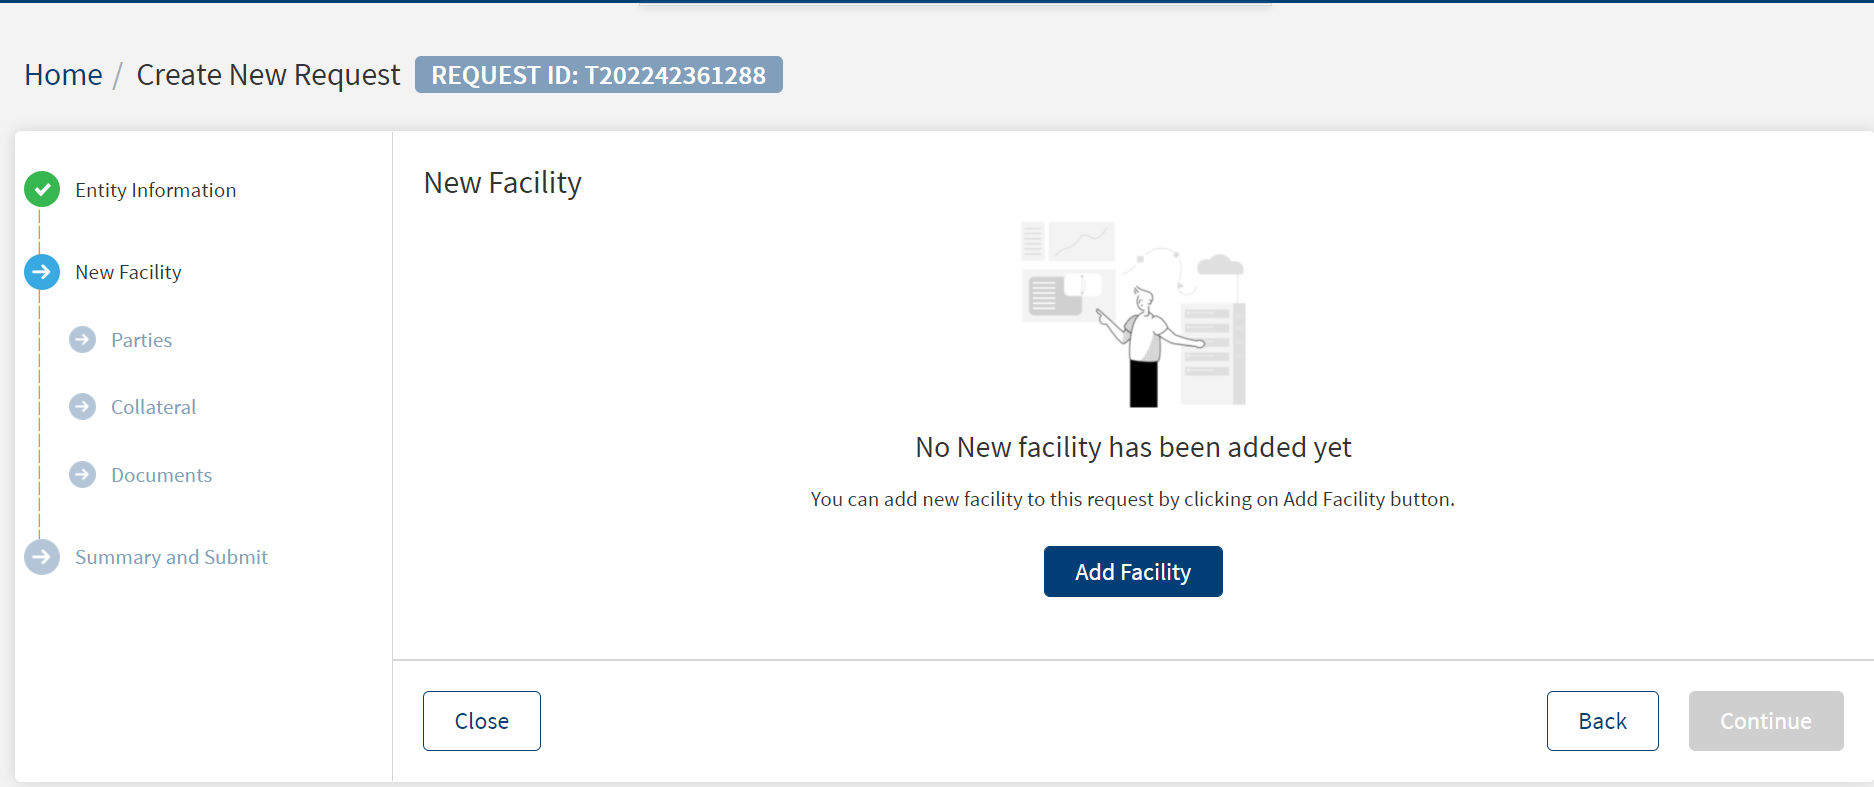This screenshot has height=787, width=1874.
Task: Click the arrow icon next to Parties
Action: (x=83, y=340)
